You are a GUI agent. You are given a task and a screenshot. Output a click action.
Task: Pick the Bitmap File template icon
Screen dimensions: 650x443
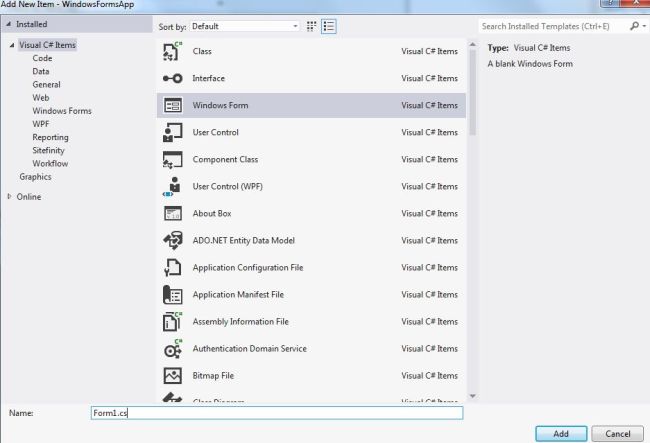[172, 375]
